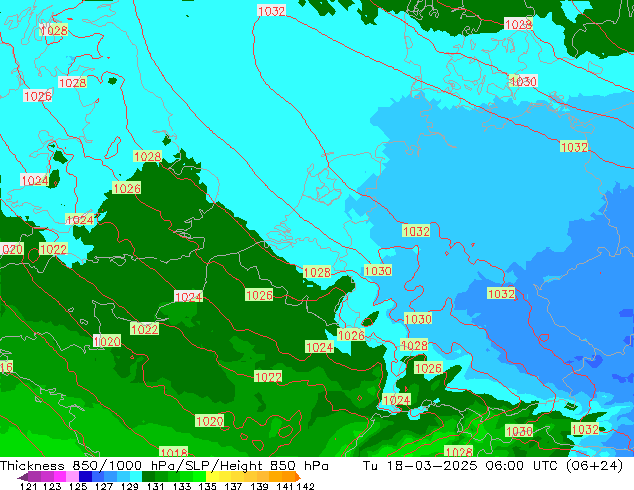This screenshot has width=634, height=490.
Task: Click the 1018 isobar label
Action: click(174, 452)
